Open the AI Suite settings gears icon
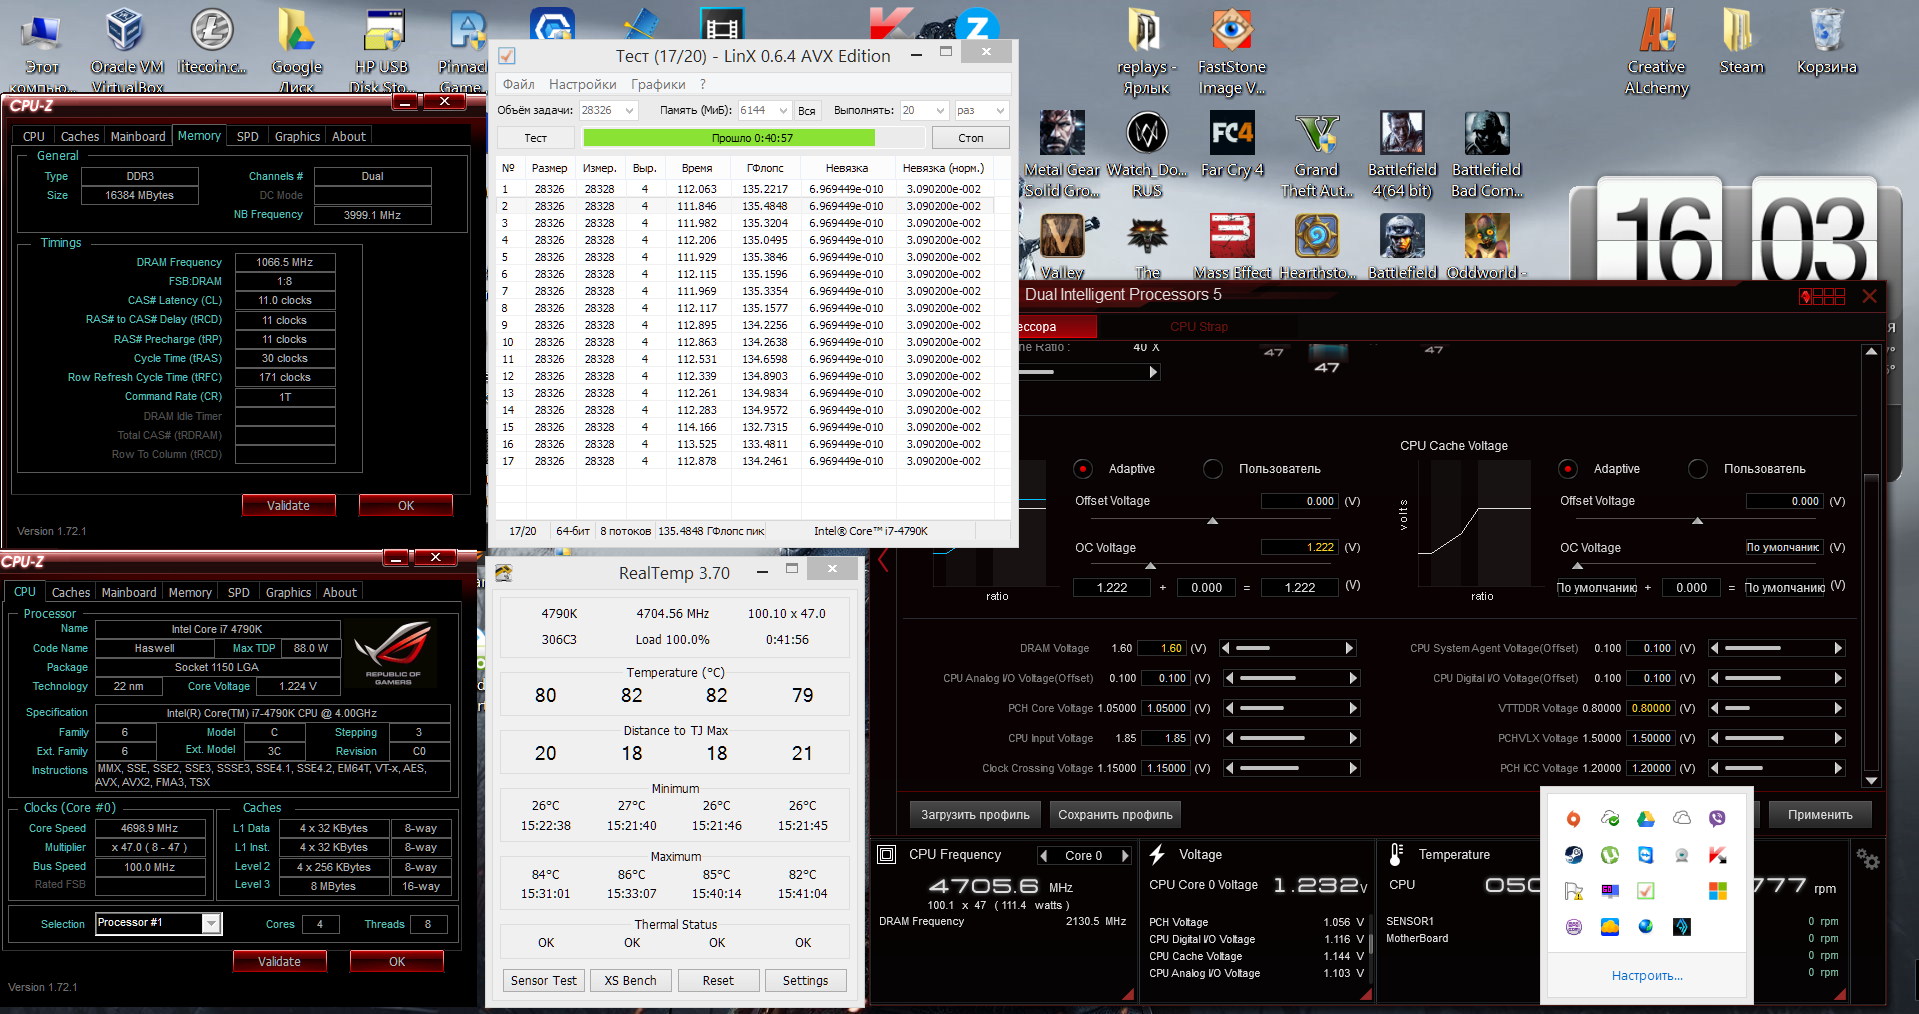The height and width of the screenshot is (1014, 1919). [x=1867, y=859]
